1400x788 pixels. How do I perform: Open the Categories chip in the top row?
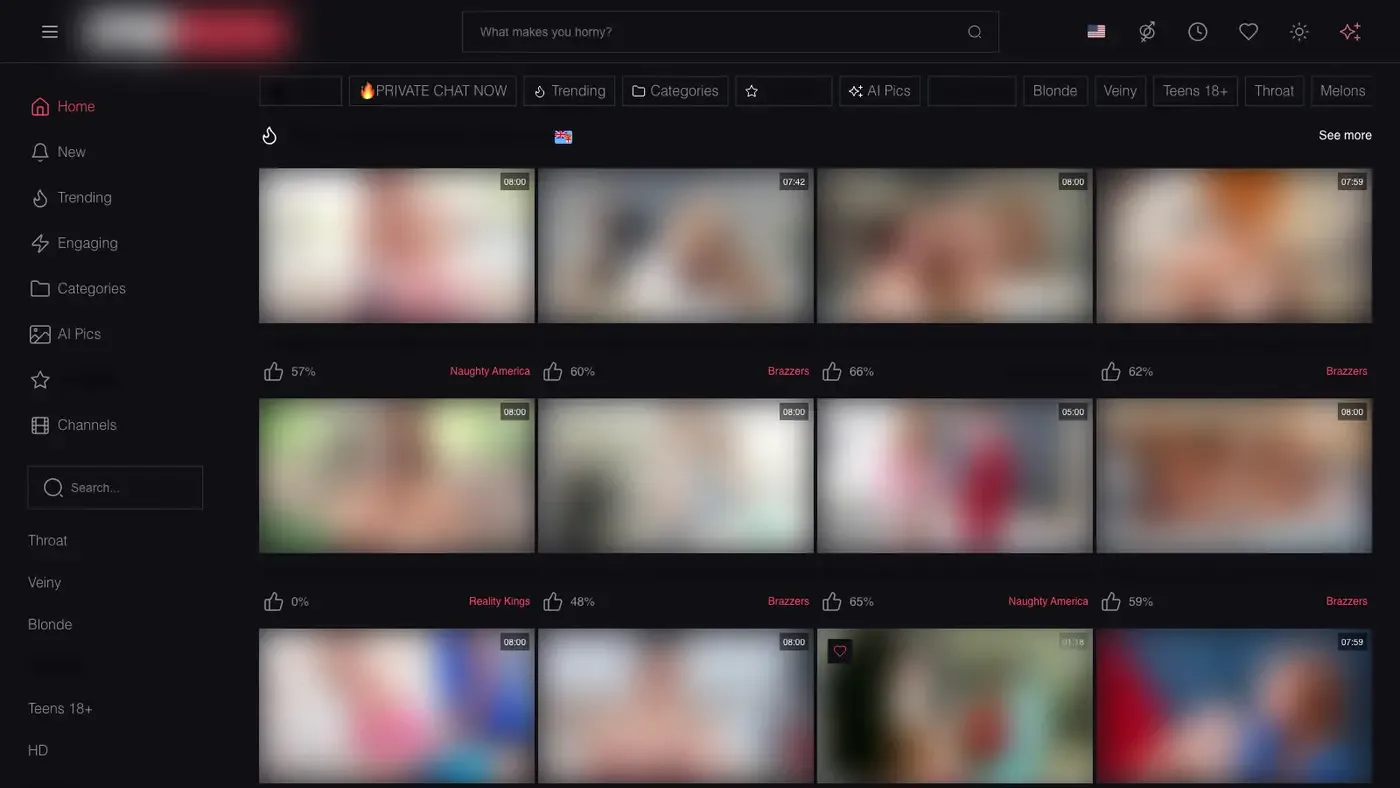tap(676, 91)
